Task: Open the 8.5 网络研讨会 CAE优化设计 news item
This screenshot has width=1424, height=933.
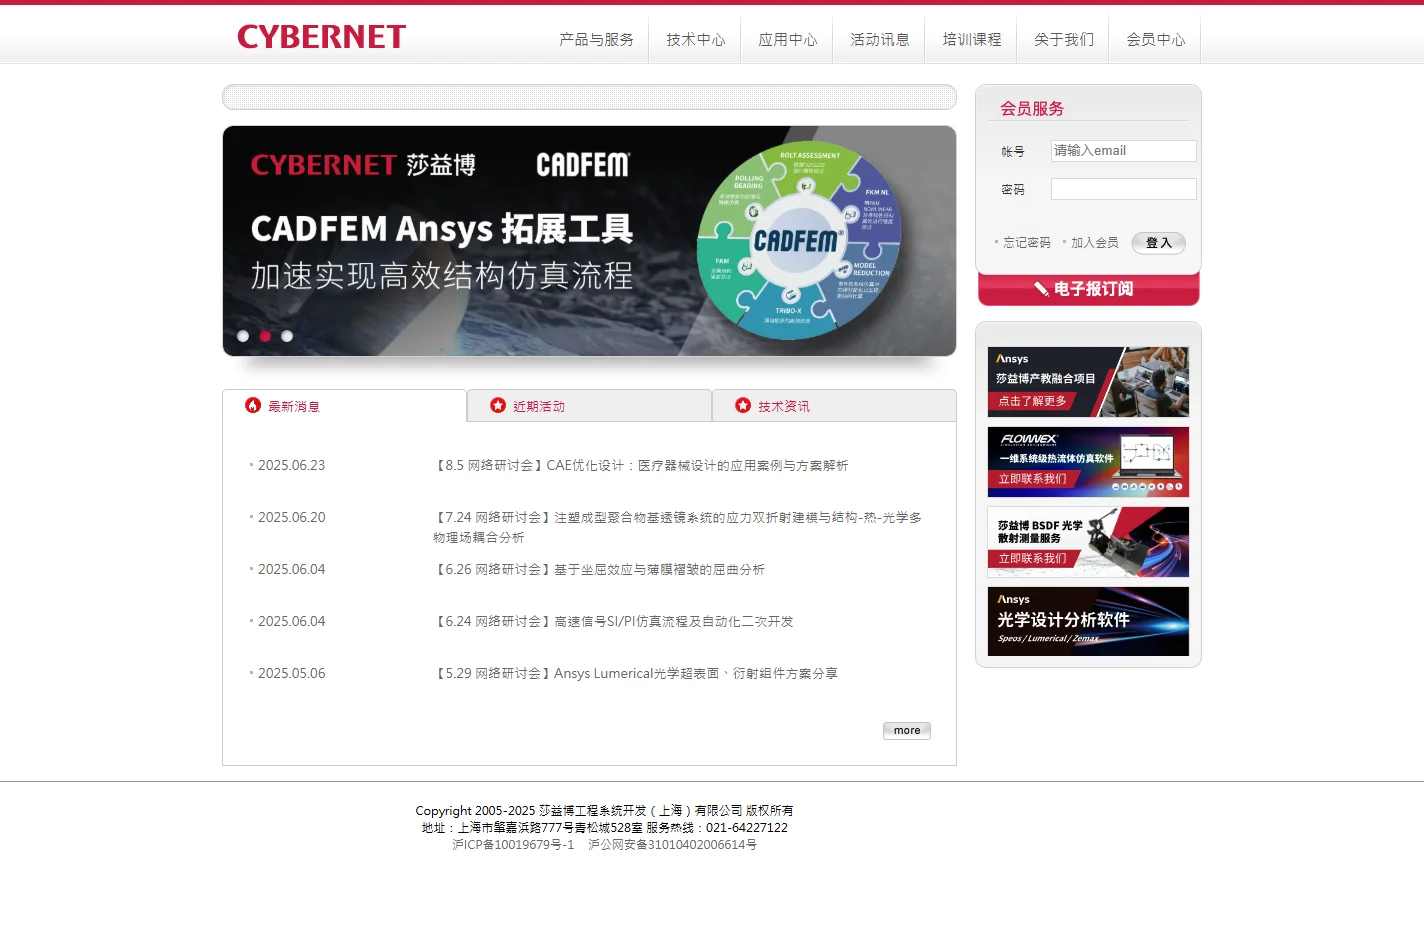Action: (640, 466)
